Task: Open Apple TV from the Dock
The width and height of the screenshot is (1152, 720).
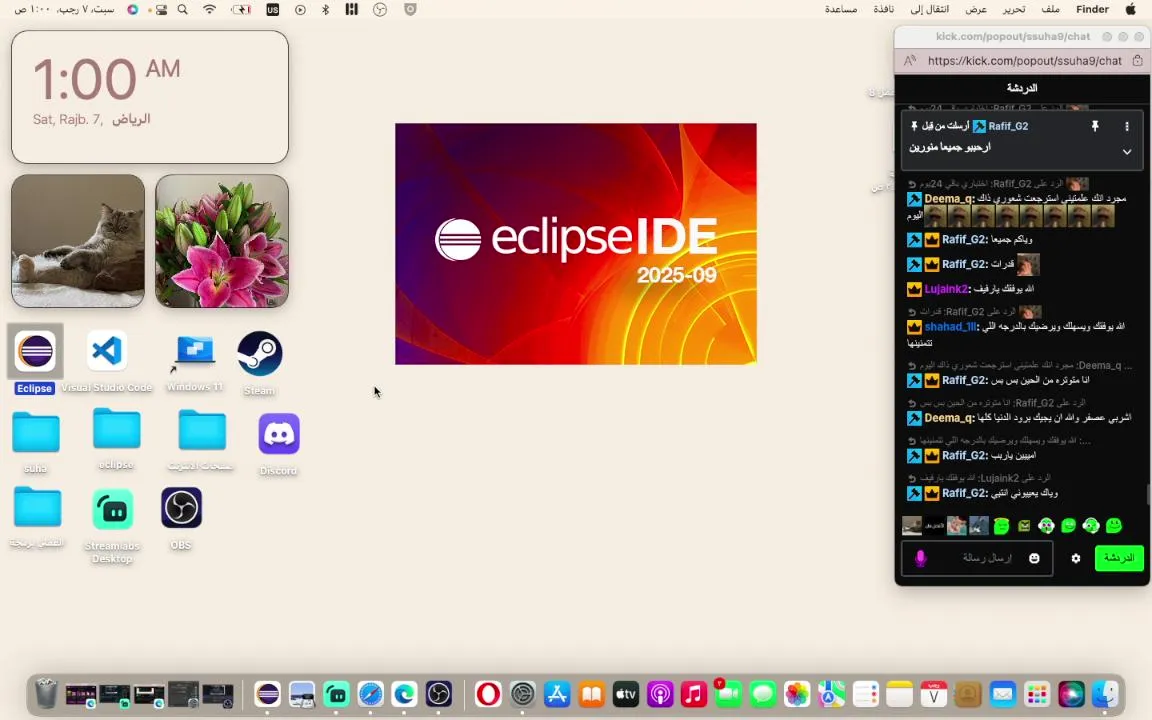Action: [625, 694]
